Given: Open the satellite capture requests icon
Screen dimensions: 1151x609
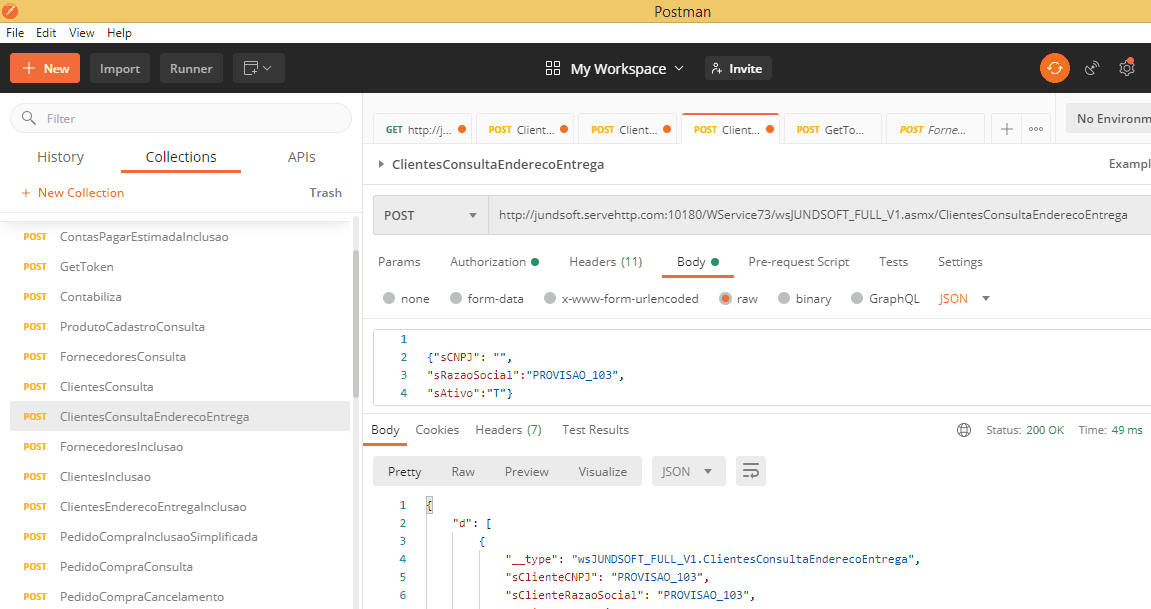Looking at the screenshot, I should pyautogui.click(x=1092, y=68).
